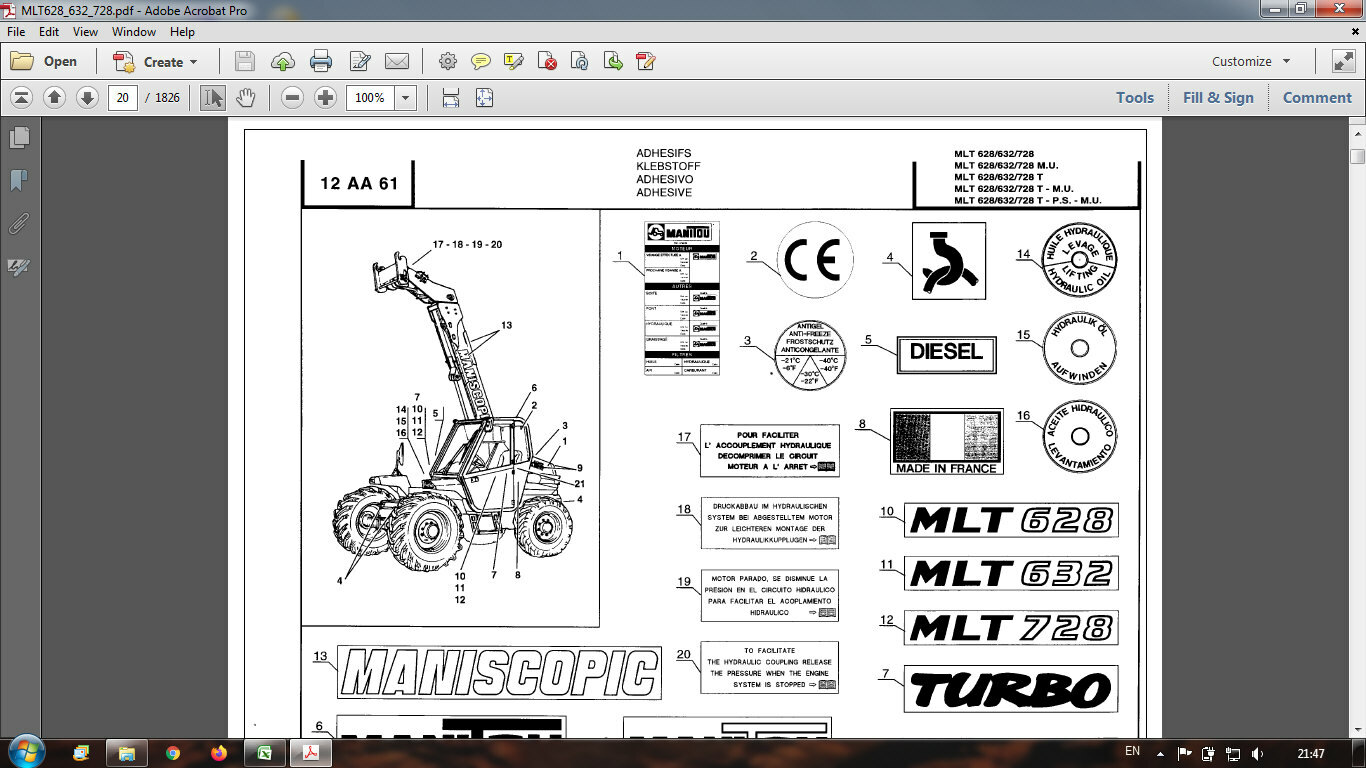Screen dimensions: 1366x768
Task: Click the Delete Pages icon
Action: 547,61
